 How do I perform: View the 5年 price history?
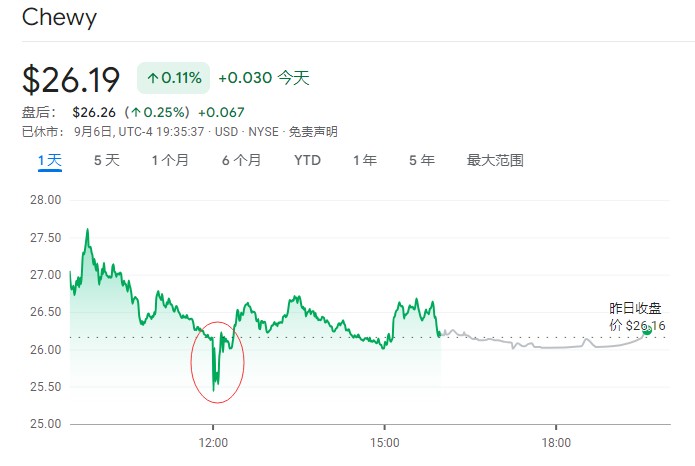(x=421, y=160)
